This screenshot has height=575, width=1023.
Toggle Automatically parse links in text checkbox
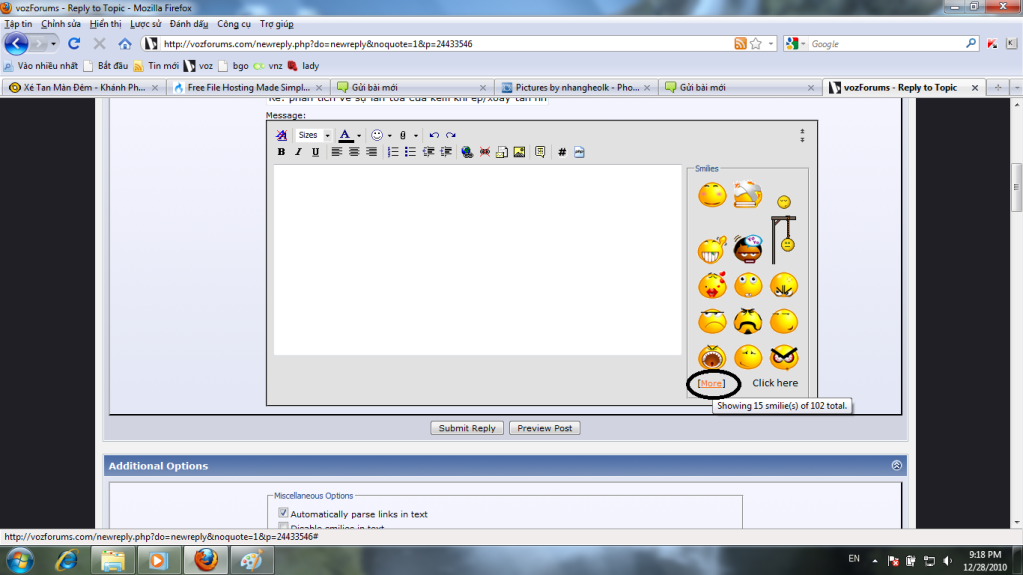click(283, 513)
